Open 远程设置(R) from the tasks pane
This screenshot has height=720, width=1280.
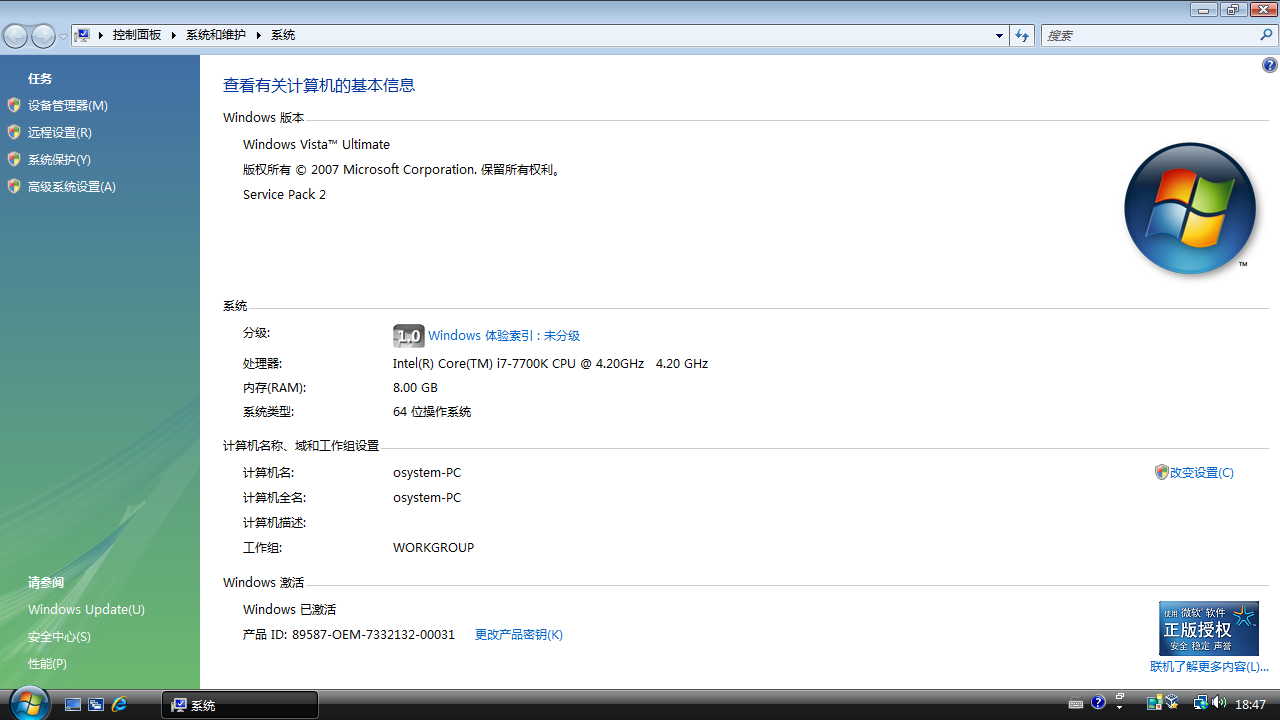[60, 132]
